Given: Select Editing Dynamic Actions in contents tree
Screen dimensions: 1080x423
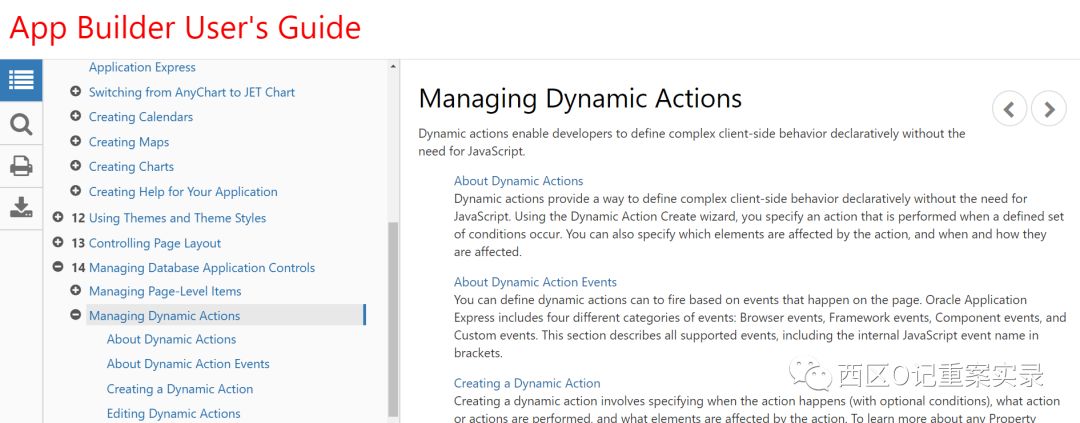Looking at the screenshot, I should point(173,413).
